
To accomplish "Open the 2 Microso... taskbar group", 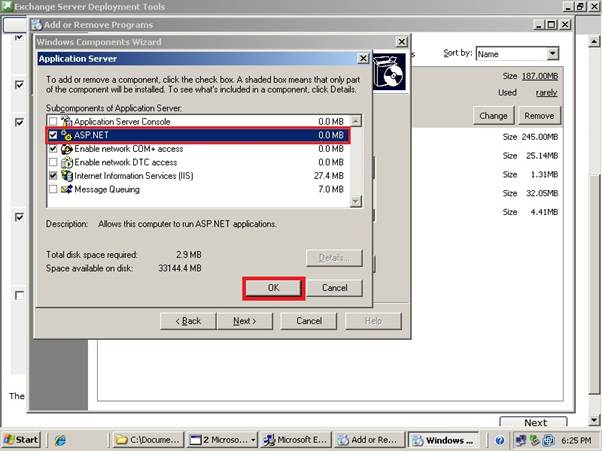I will (223, 440).
